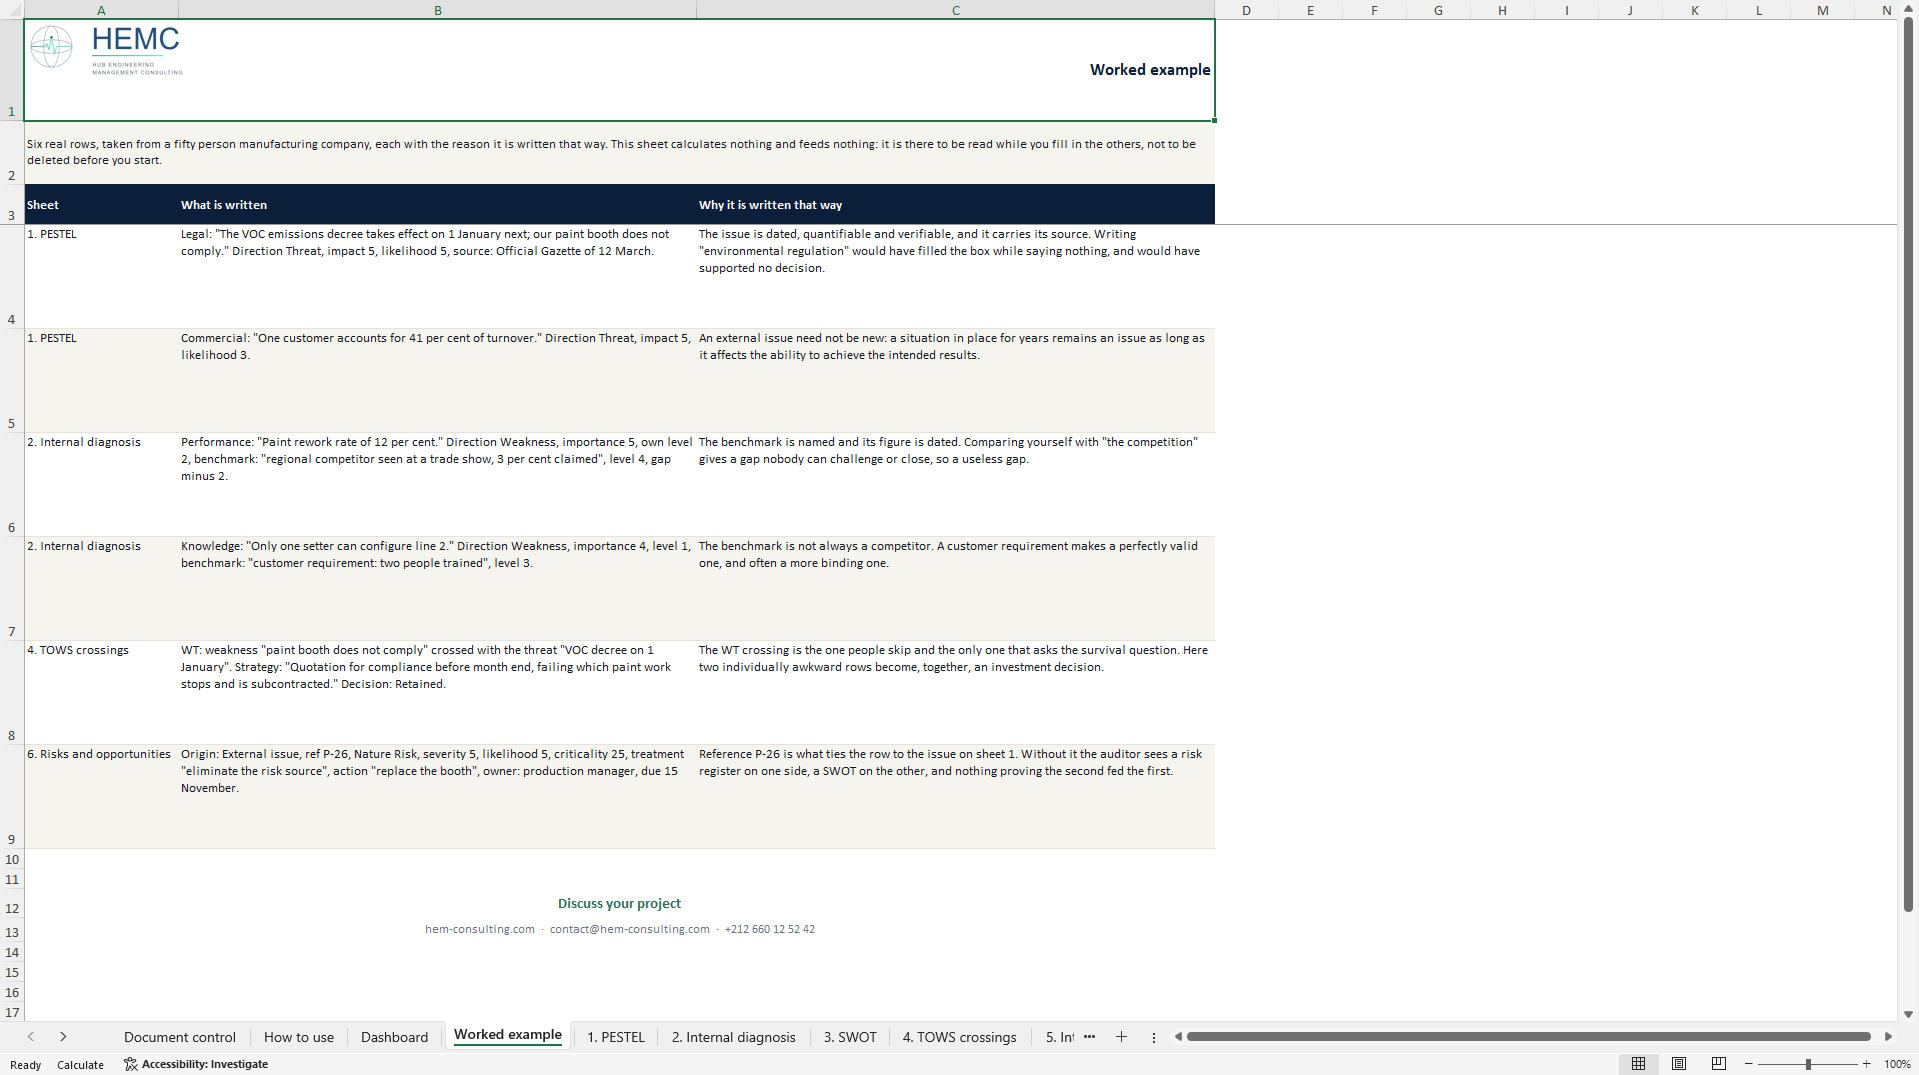Click the zoom slider handle
This screenshot has width=1919, height=1075.
point(1808,1064)
